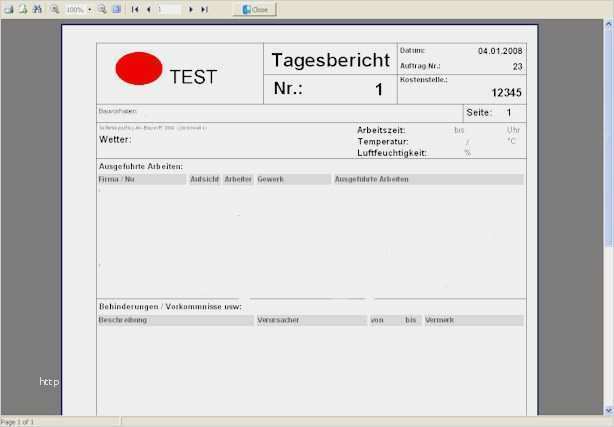Open the page setup icon
This screenshot has width=614, height=427.
(x=23, y=9)
